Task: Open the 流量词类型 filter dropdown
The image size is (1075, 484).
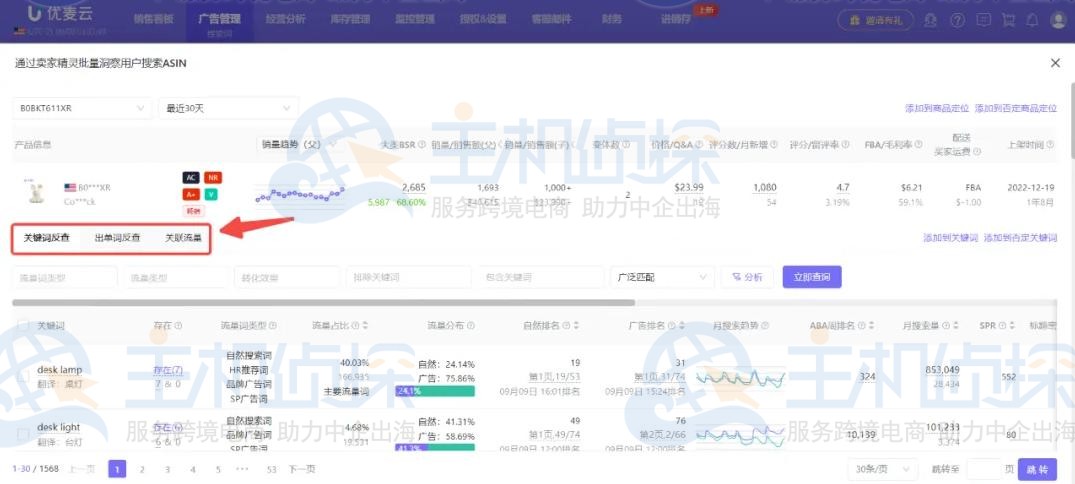Action: (x=65, y=277)
